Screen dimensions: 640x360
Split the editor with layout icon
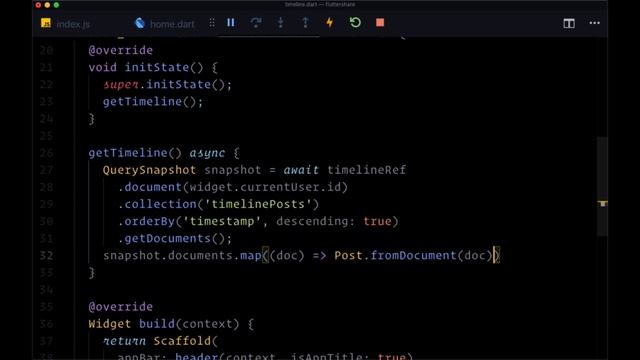[x=569, y=23]
